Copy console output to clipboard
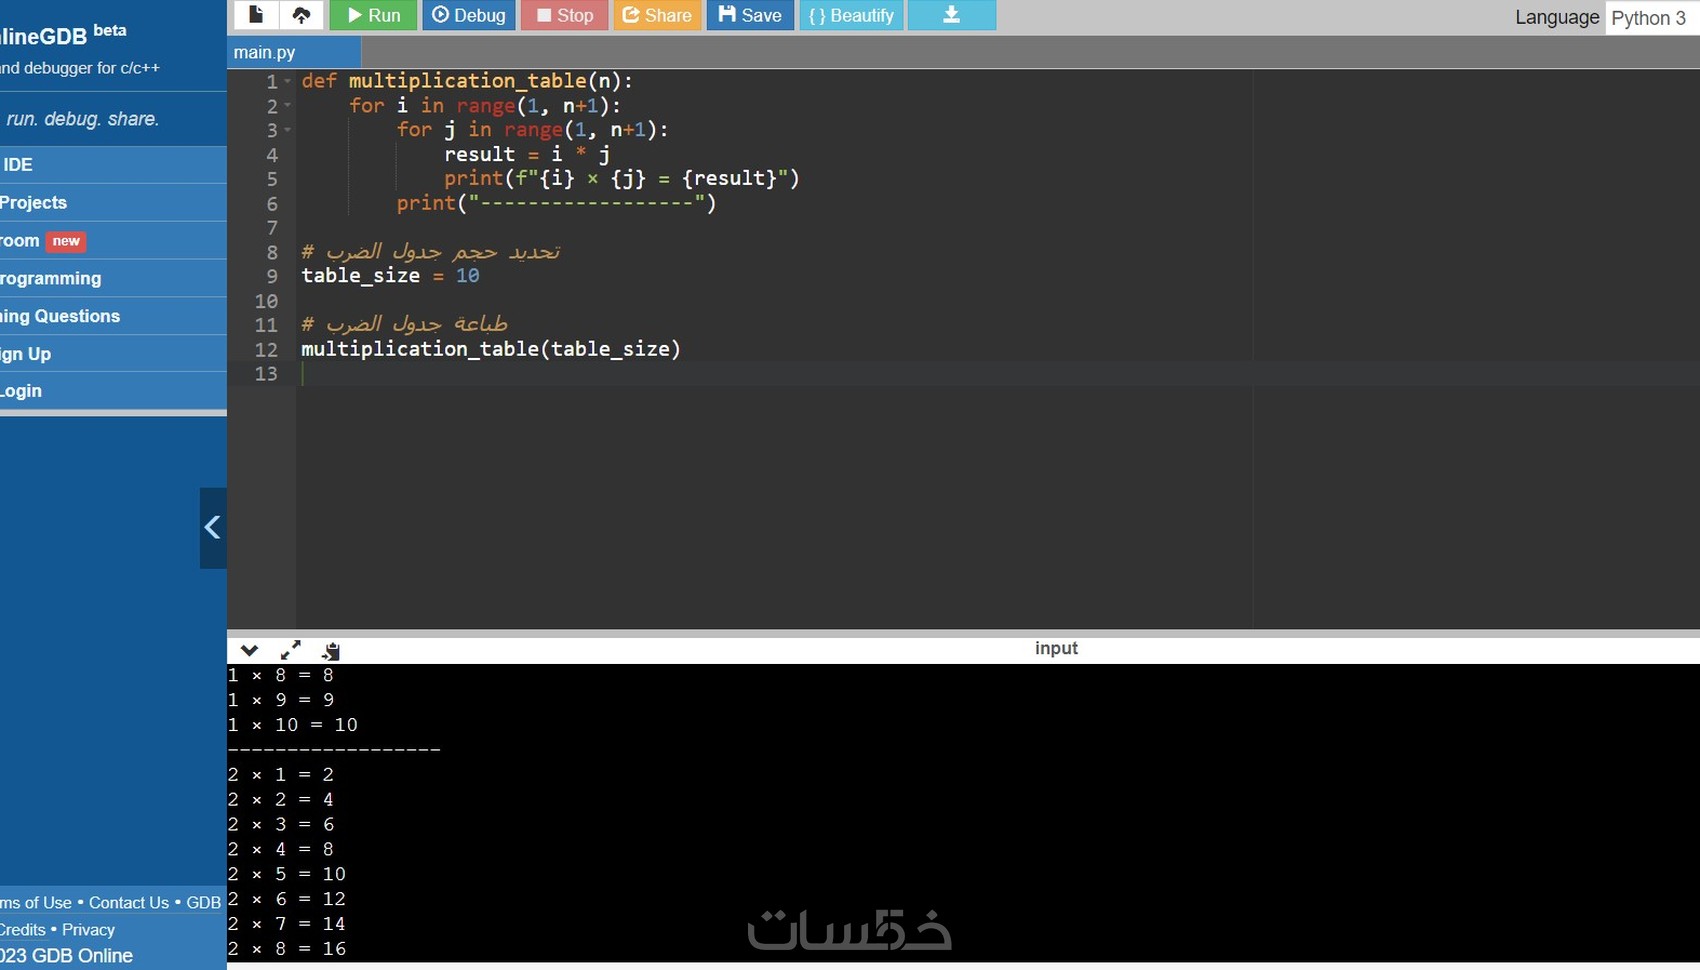 (x=330, y=650)
